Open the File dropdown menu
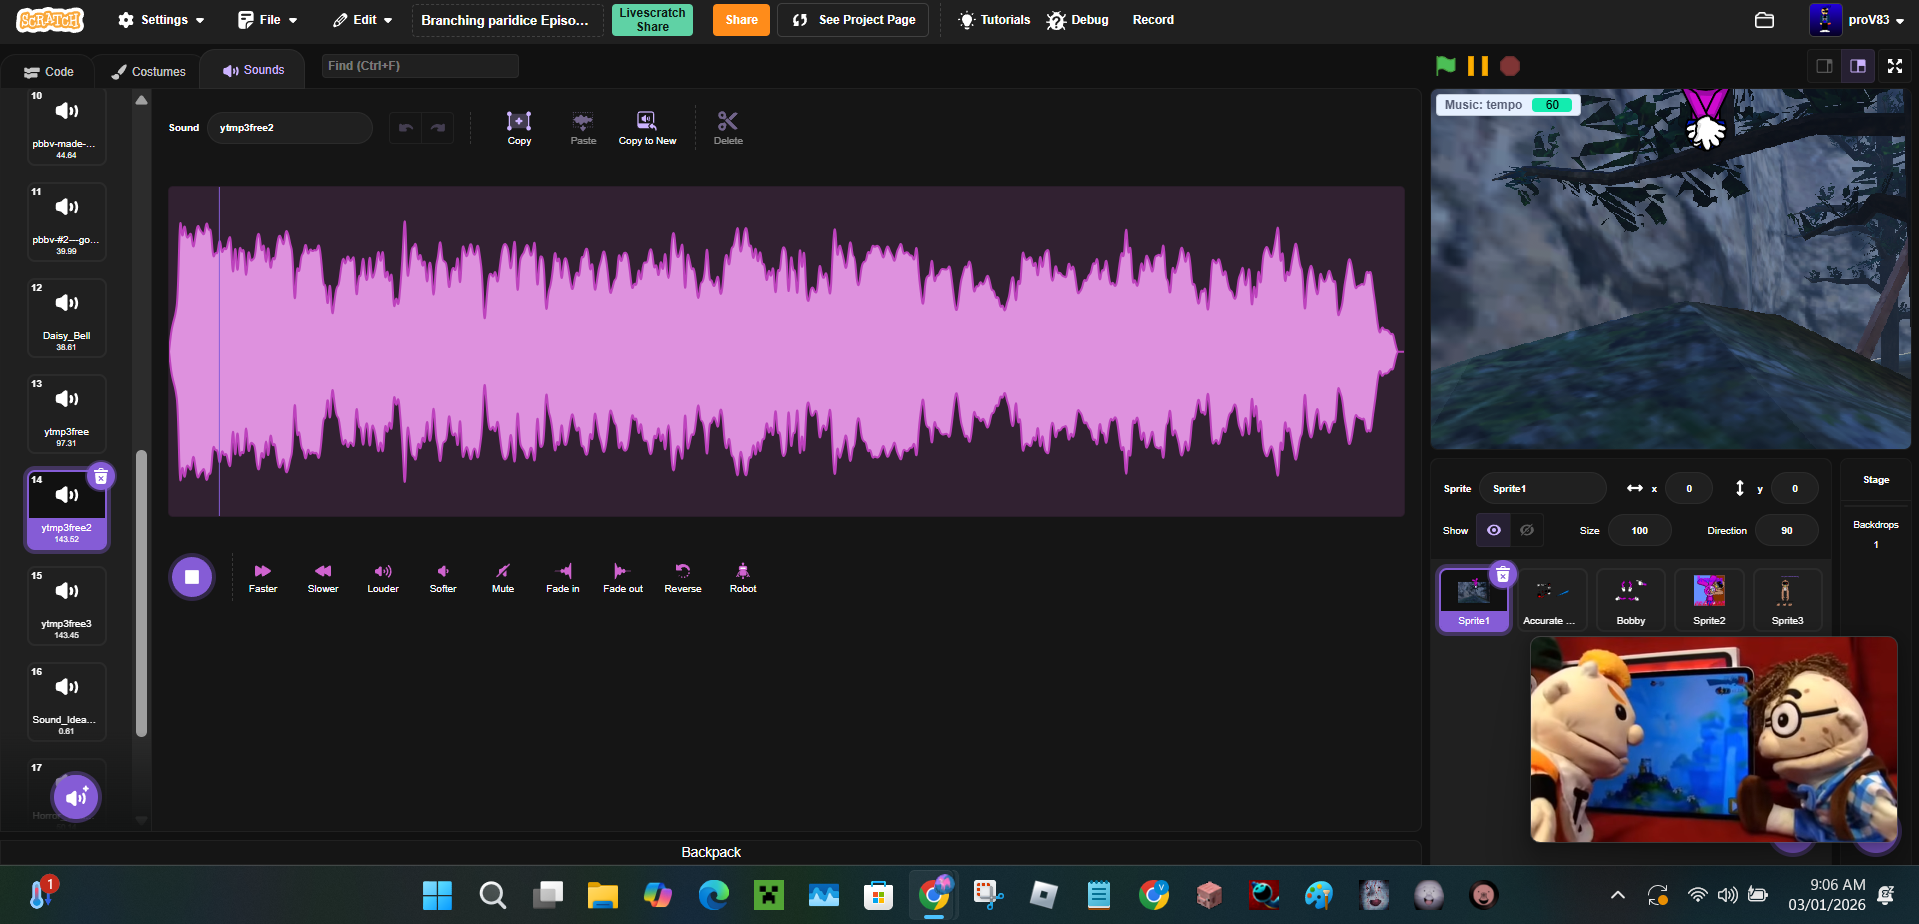The image size is (1919, 924). coord(268,20)
